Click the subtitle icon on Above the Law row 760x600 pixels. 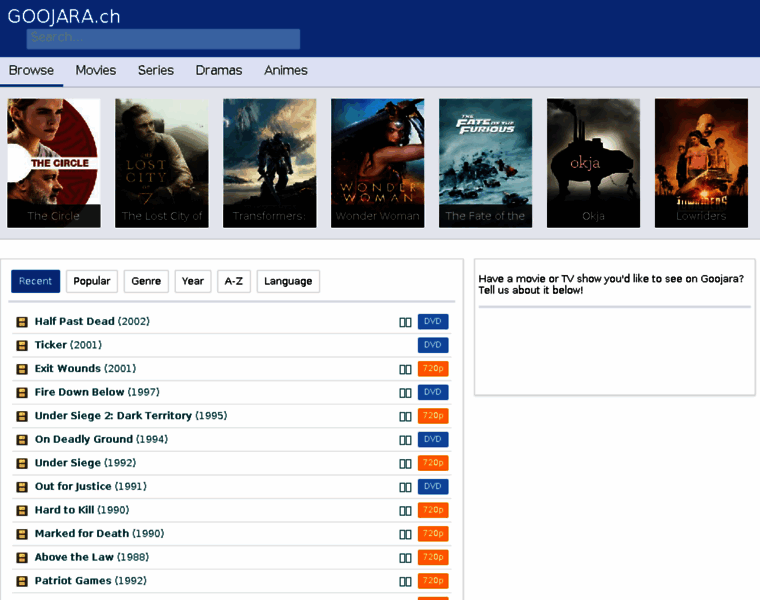coord(405,558)
